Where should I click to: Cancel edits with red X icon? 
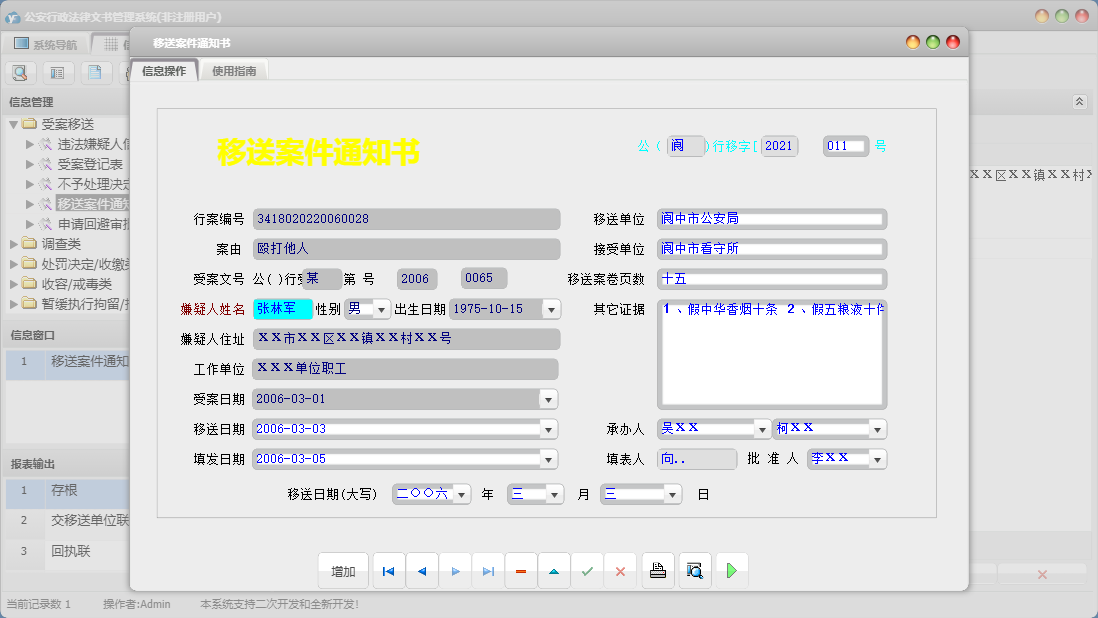click(620, 571)
